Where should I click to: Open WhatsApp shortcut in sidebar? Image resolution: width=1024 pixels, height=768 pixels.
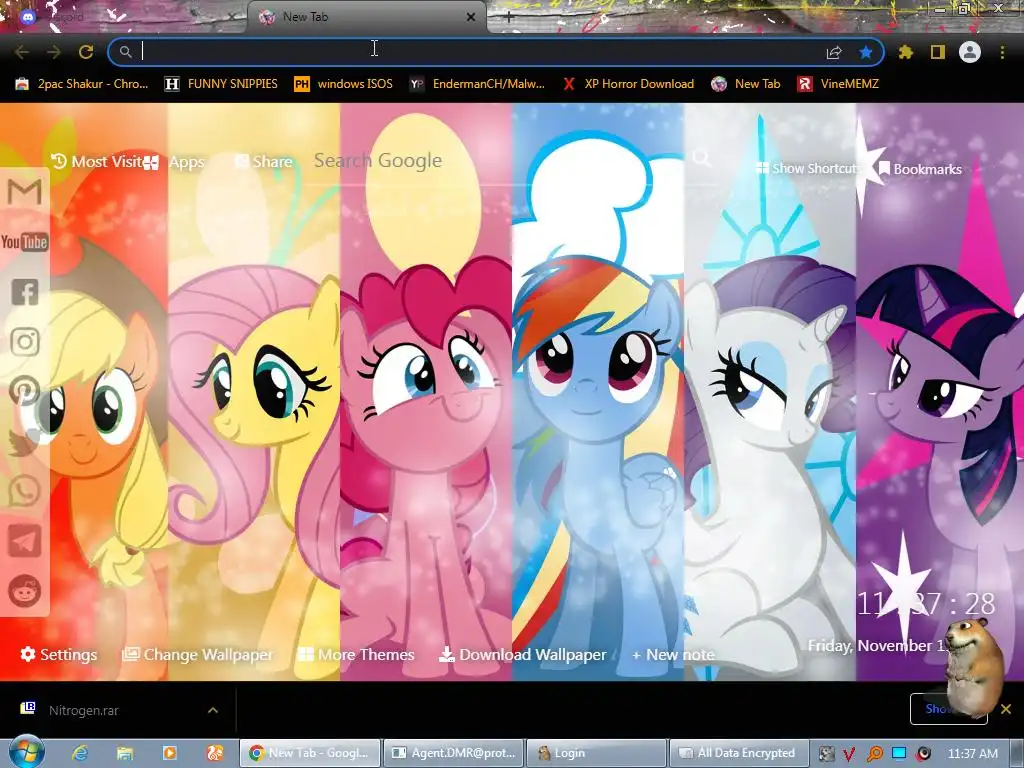(x=25, y=491)
